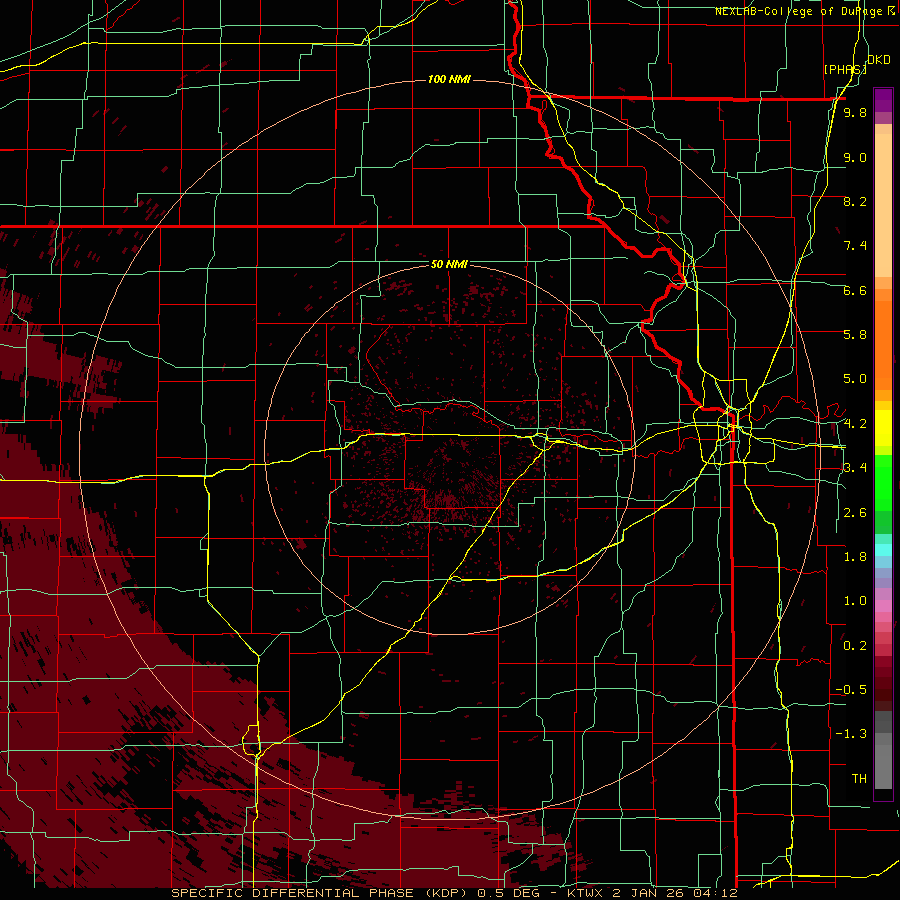
Task: Click the purple segment atop the color bar
Action: (x=883, y=100)
